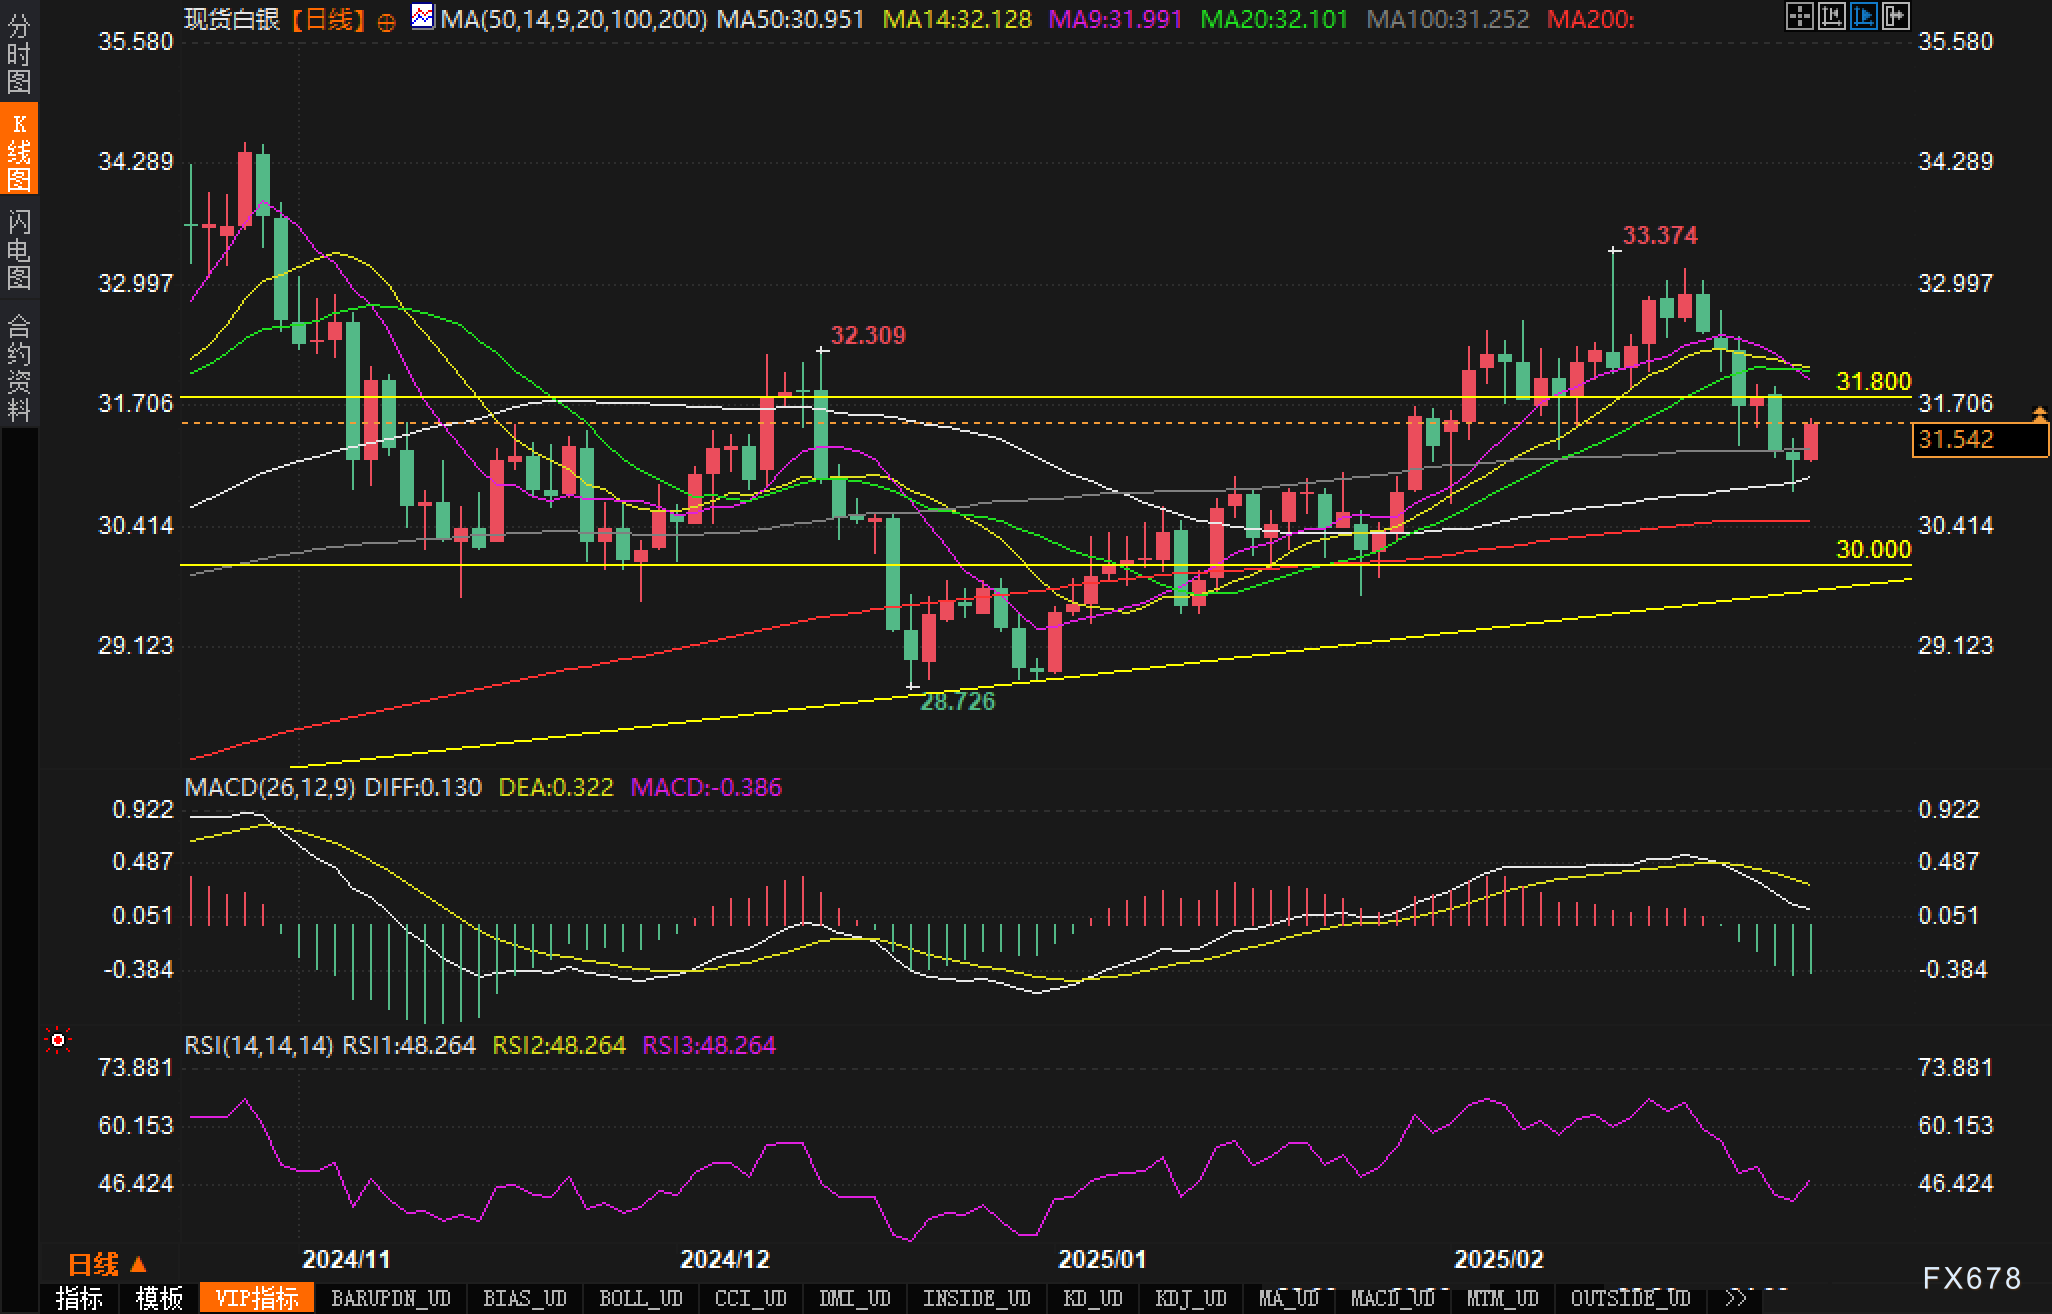
Task: Click the orange circle-plus icon beside 日线
Action: [x=386, y=21]
